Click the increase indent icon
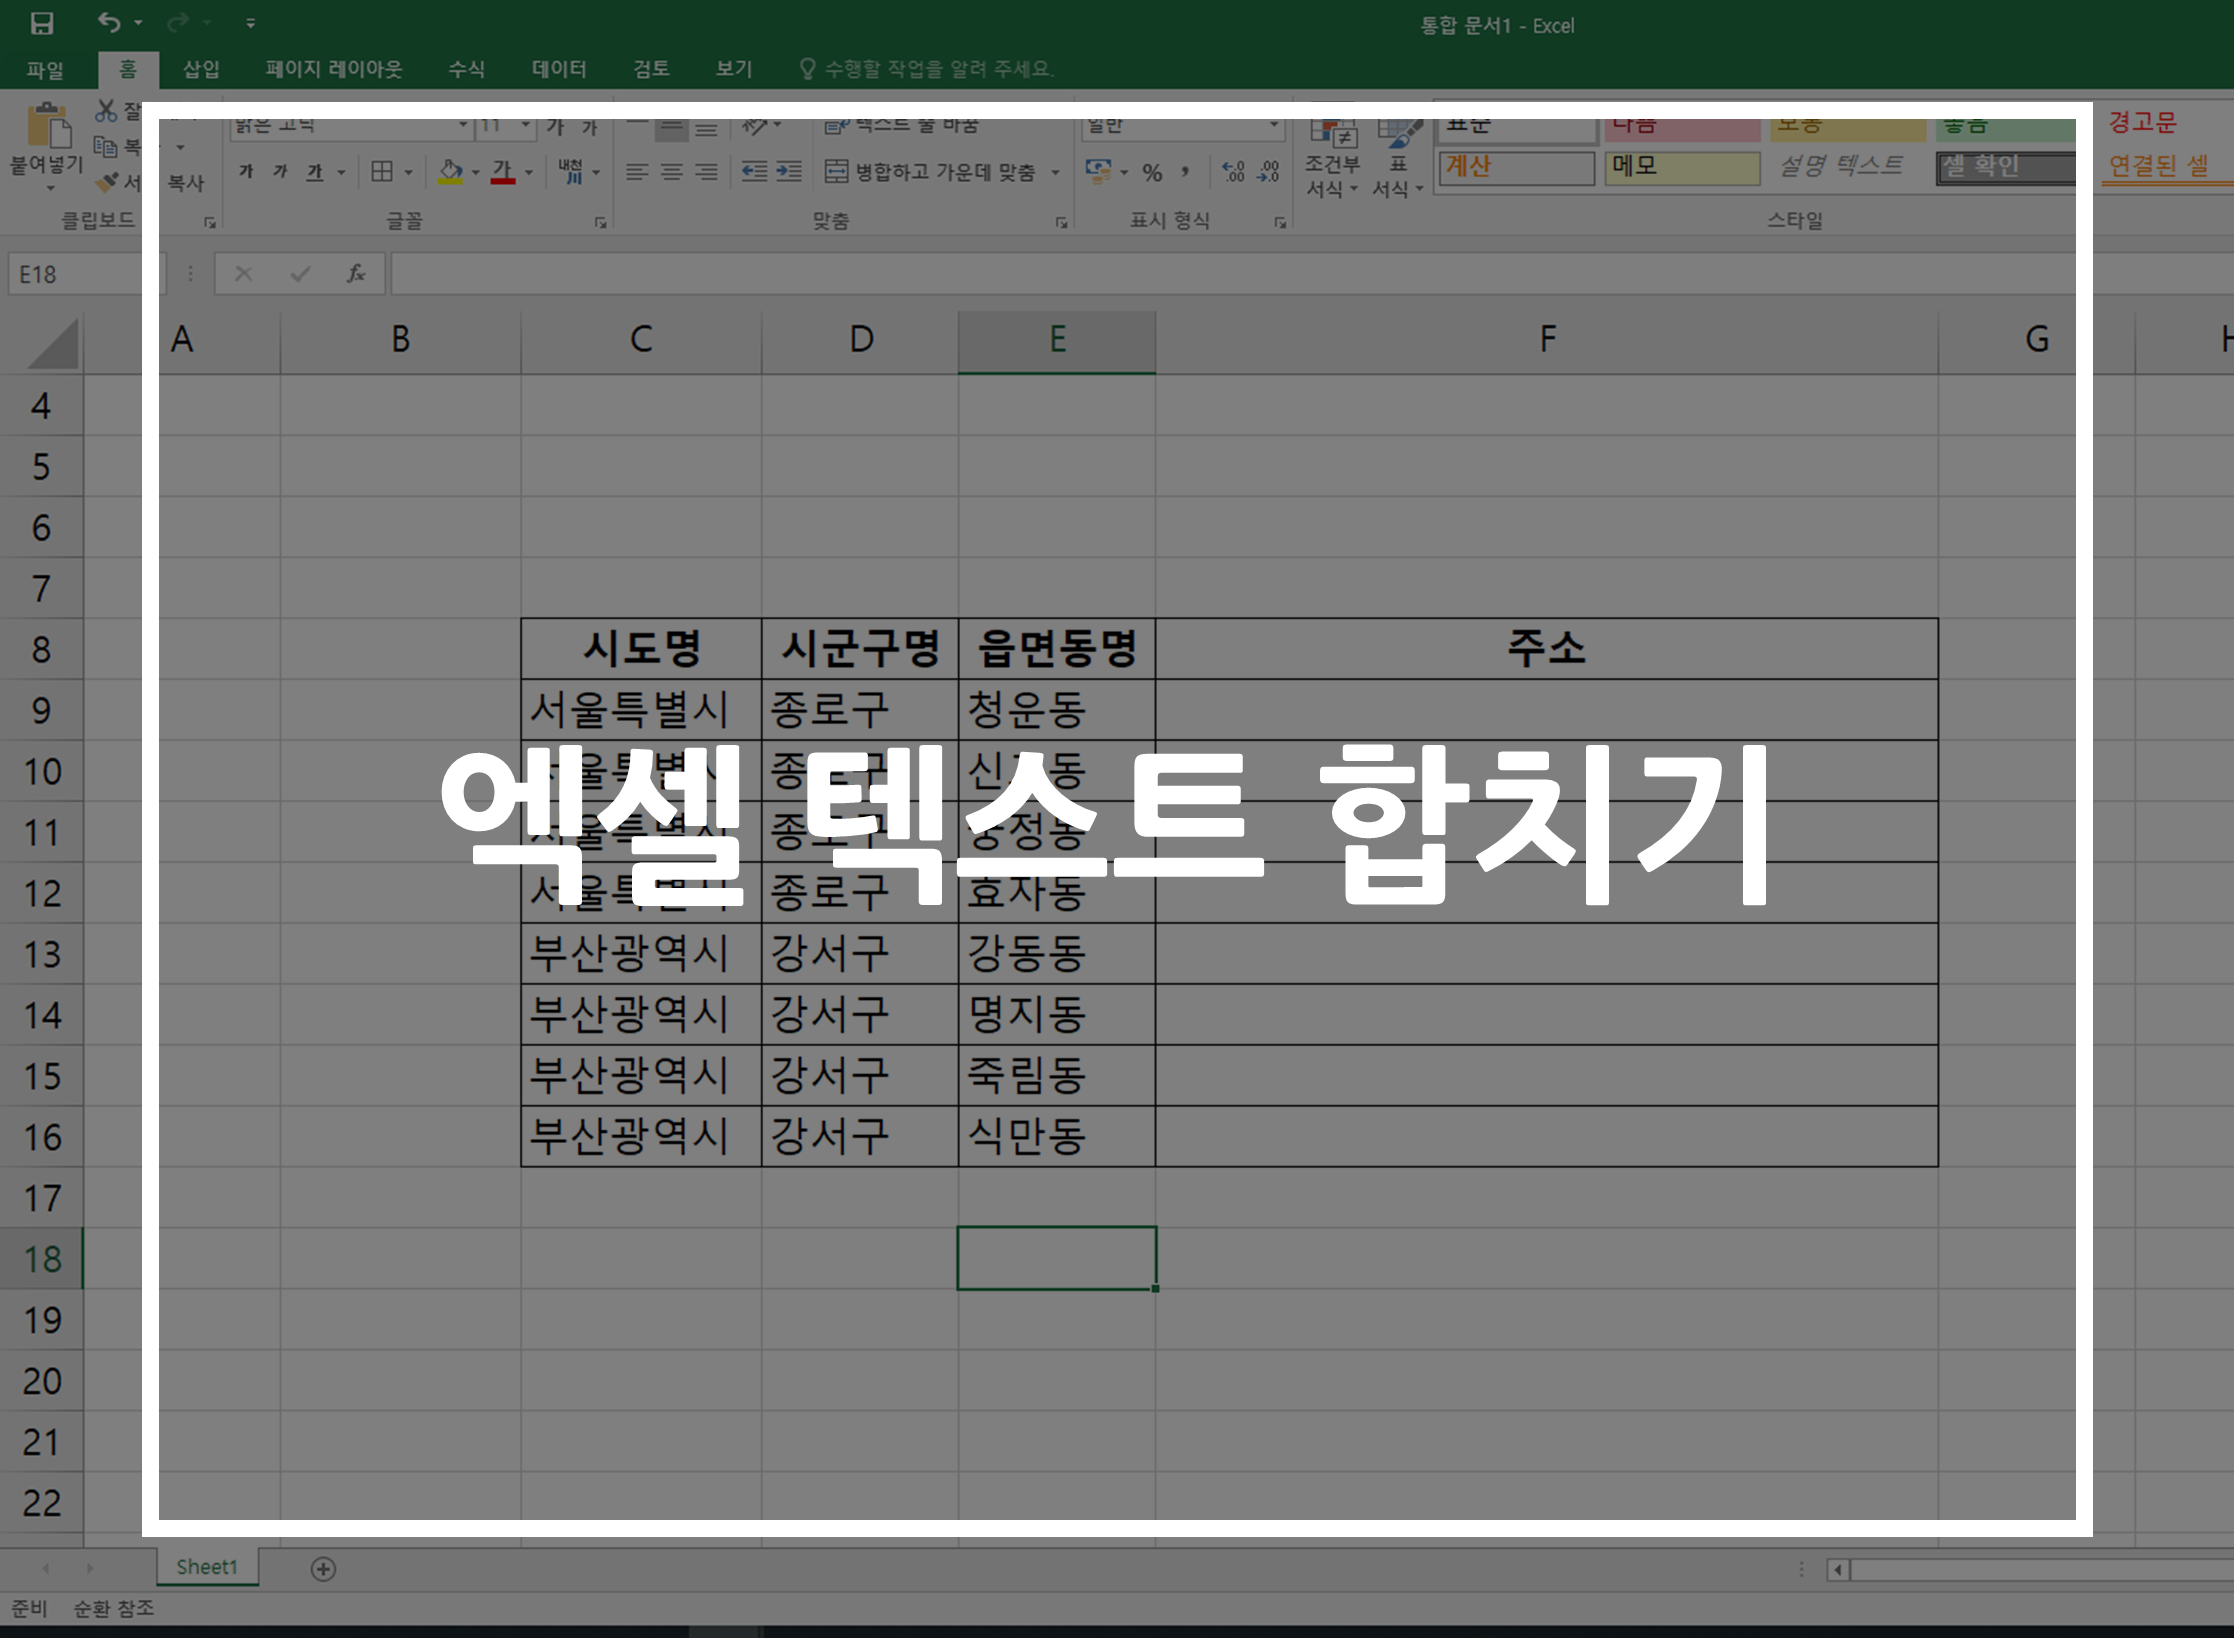 789,172
